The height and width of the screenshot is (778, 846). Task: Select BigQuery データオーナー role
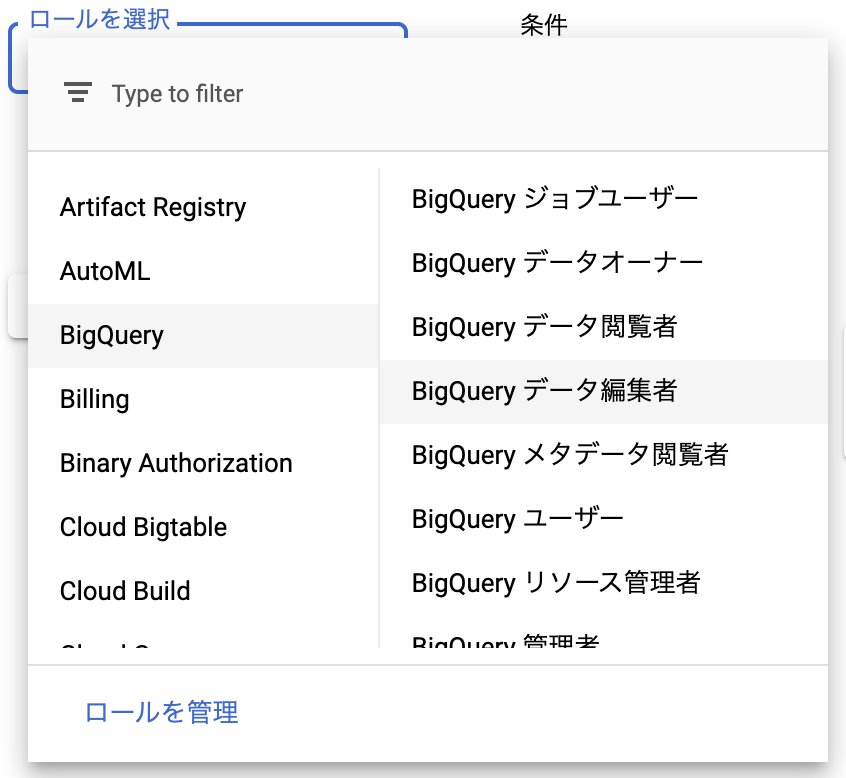(554, 263)
